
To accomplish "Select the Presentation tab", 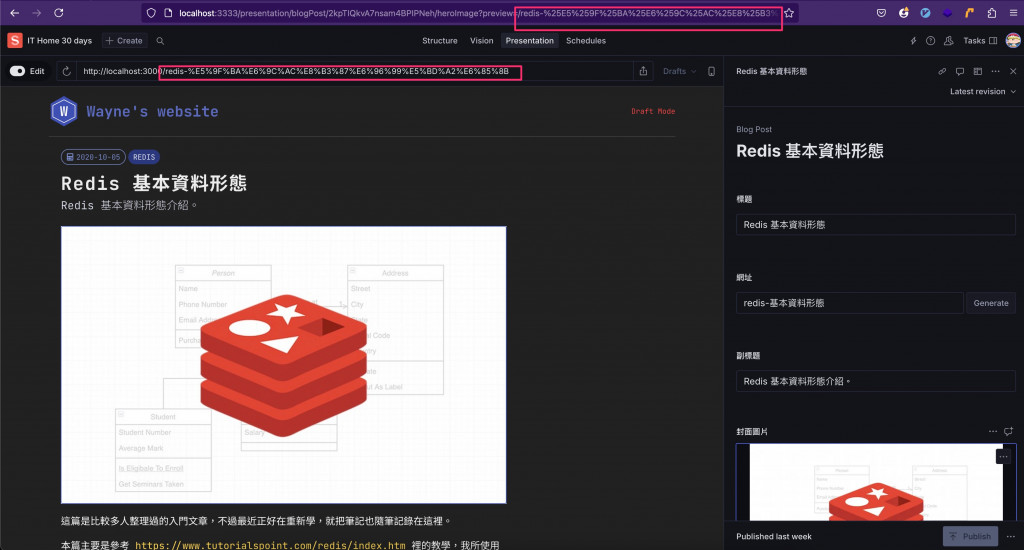I will pyautogui.click(x=530, y=40).
